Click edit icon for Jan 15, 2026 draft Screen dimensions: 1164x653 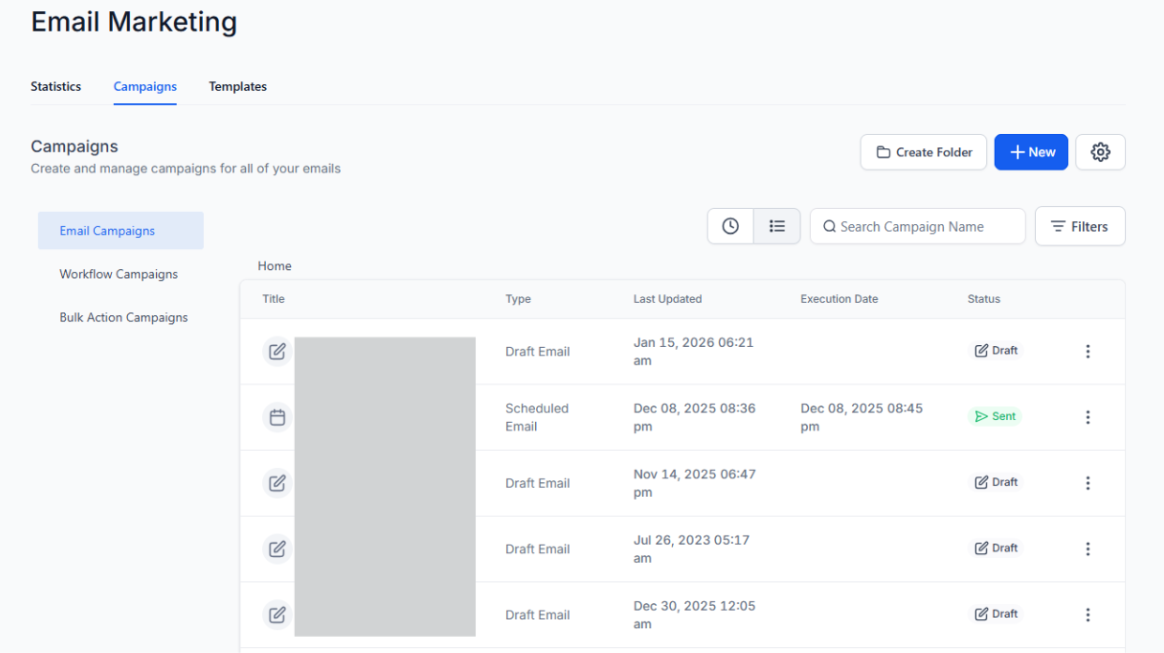[x=277, y=351]
